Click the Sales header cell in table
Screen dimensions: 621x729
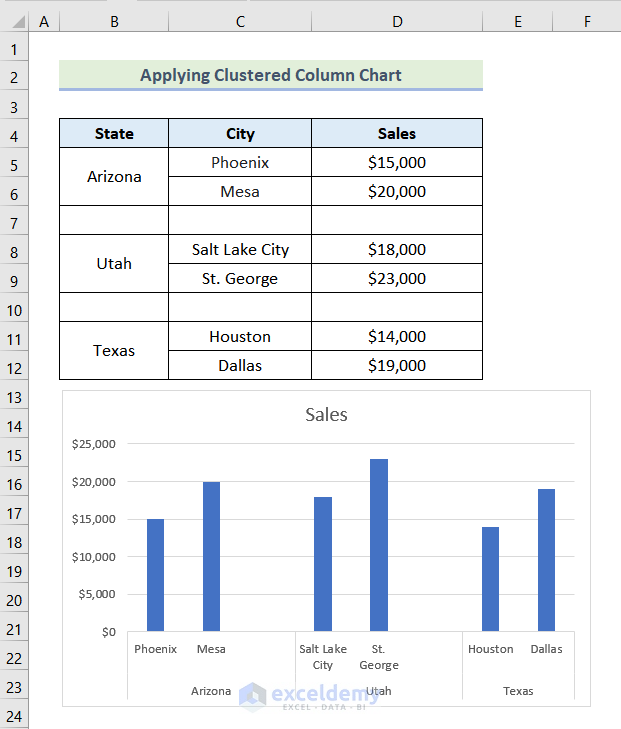[x=397, y=134]
